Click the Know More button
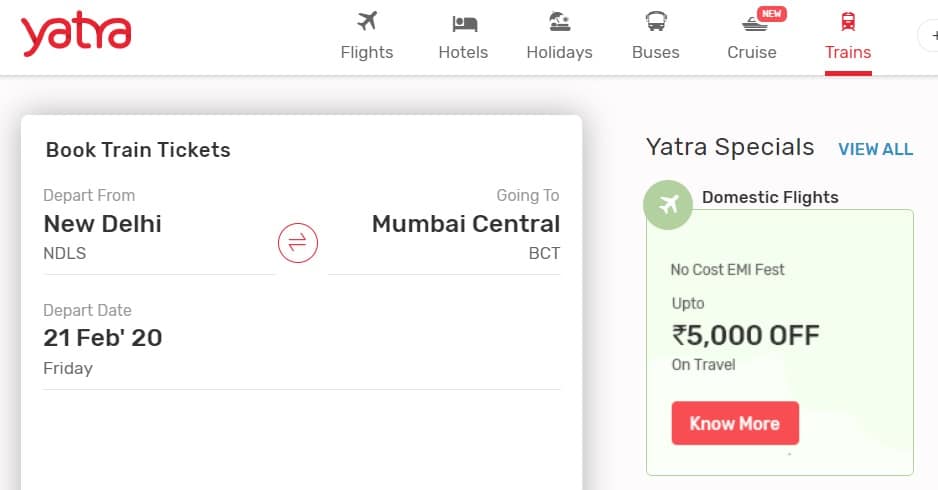The width and height of the screenshot is (938, 490). 735,423
